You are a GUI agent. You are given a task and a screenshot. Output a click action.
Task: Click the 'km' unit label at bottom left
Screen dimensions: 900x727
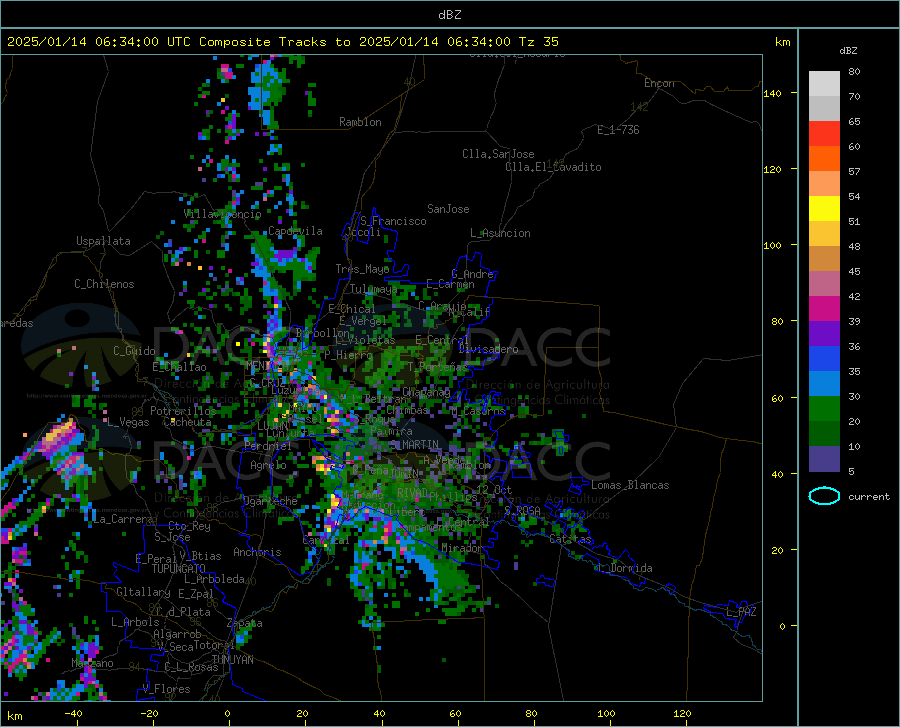tap(14, 716)
